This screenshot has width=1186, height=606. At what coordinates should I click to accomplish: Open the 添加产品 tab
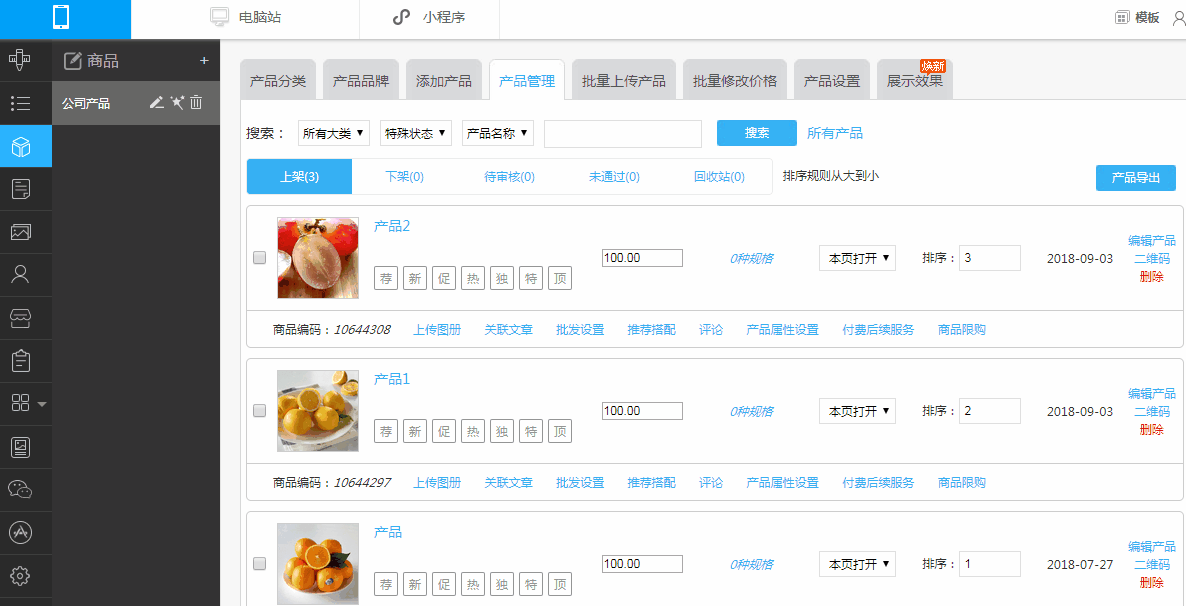click(x=444, y=81)
